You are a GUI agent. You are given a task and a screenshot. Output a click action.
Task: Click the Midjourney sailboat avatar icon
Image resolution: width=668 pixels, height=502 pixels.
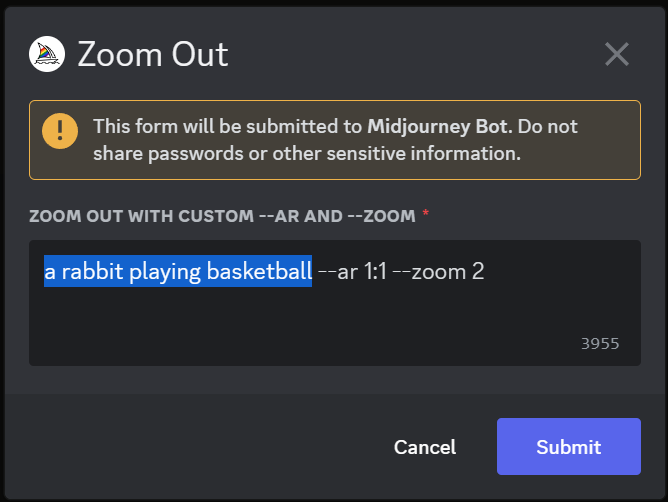point(47,54)
